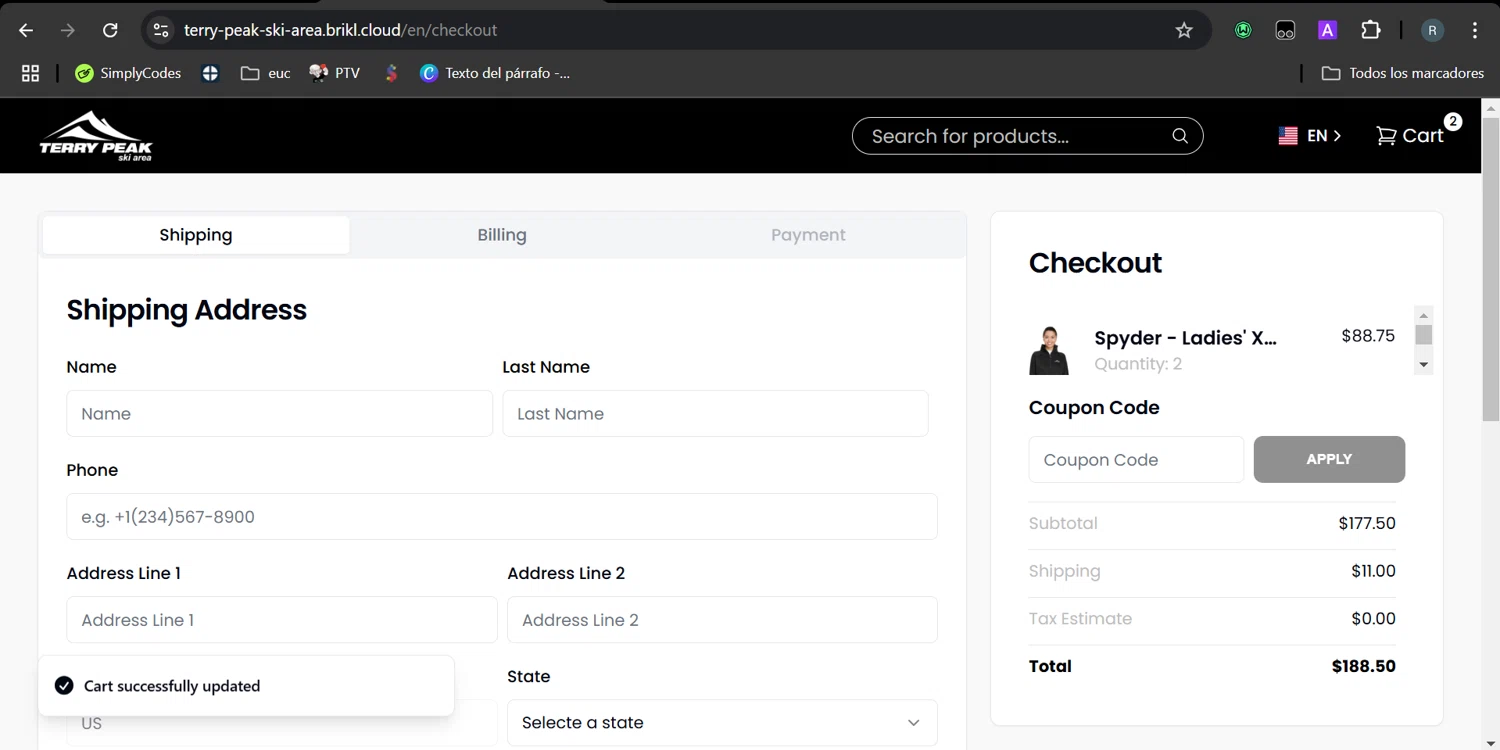Image resolution: width=1500 pixels, height=750 pixels.
Task: Open SimplyCodes bookmark
Action: click(128, 73)
